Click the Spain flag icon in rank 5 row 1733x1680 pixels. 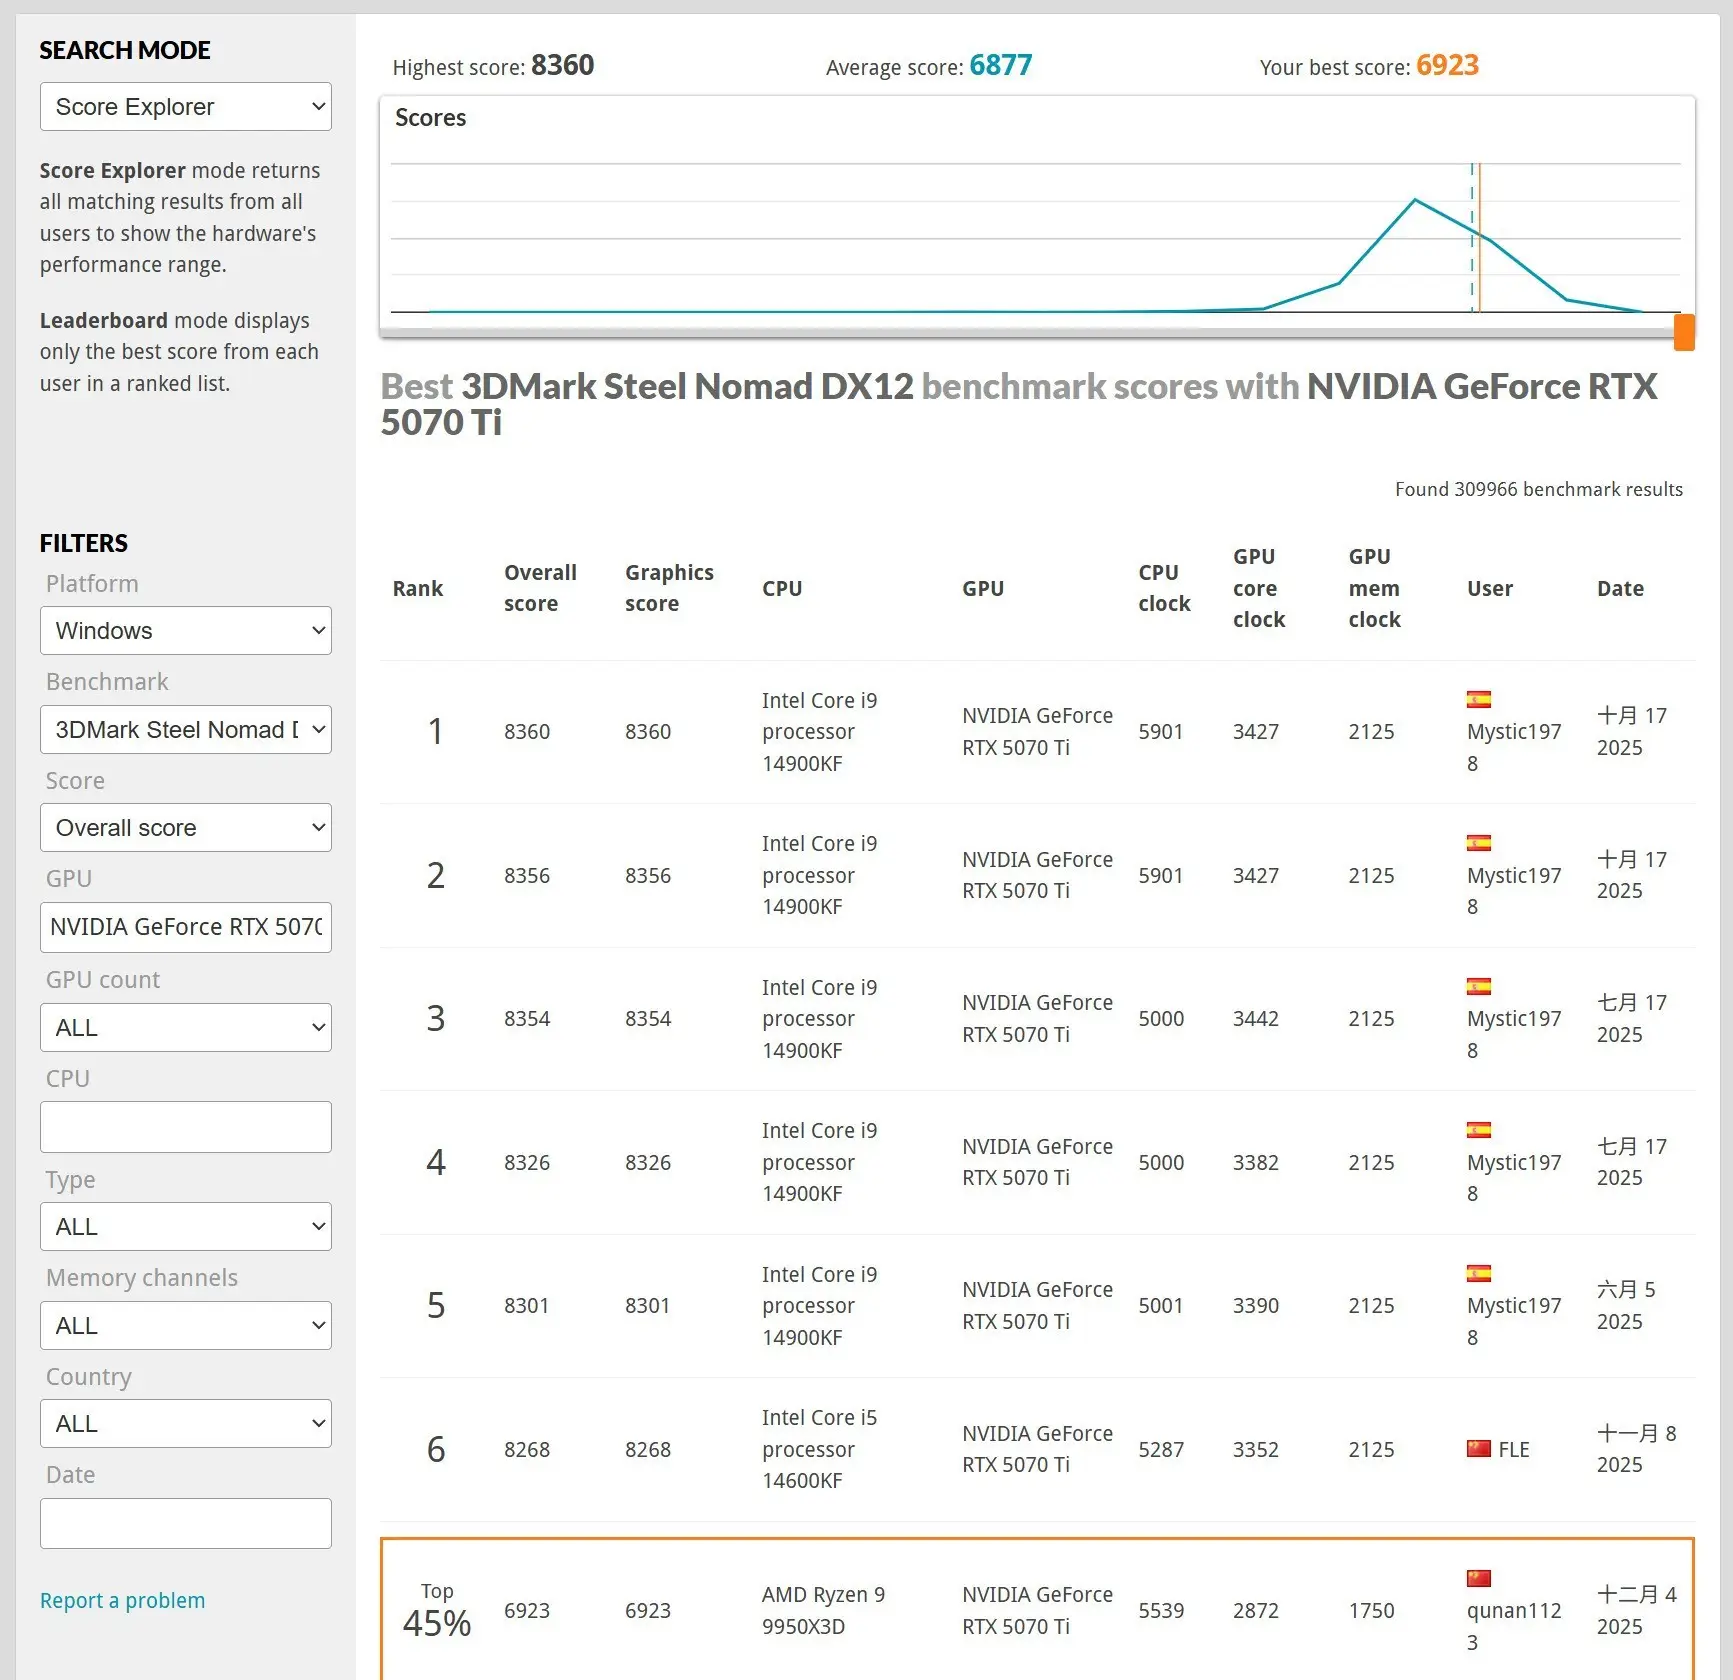click(x=1478, y=1274)
